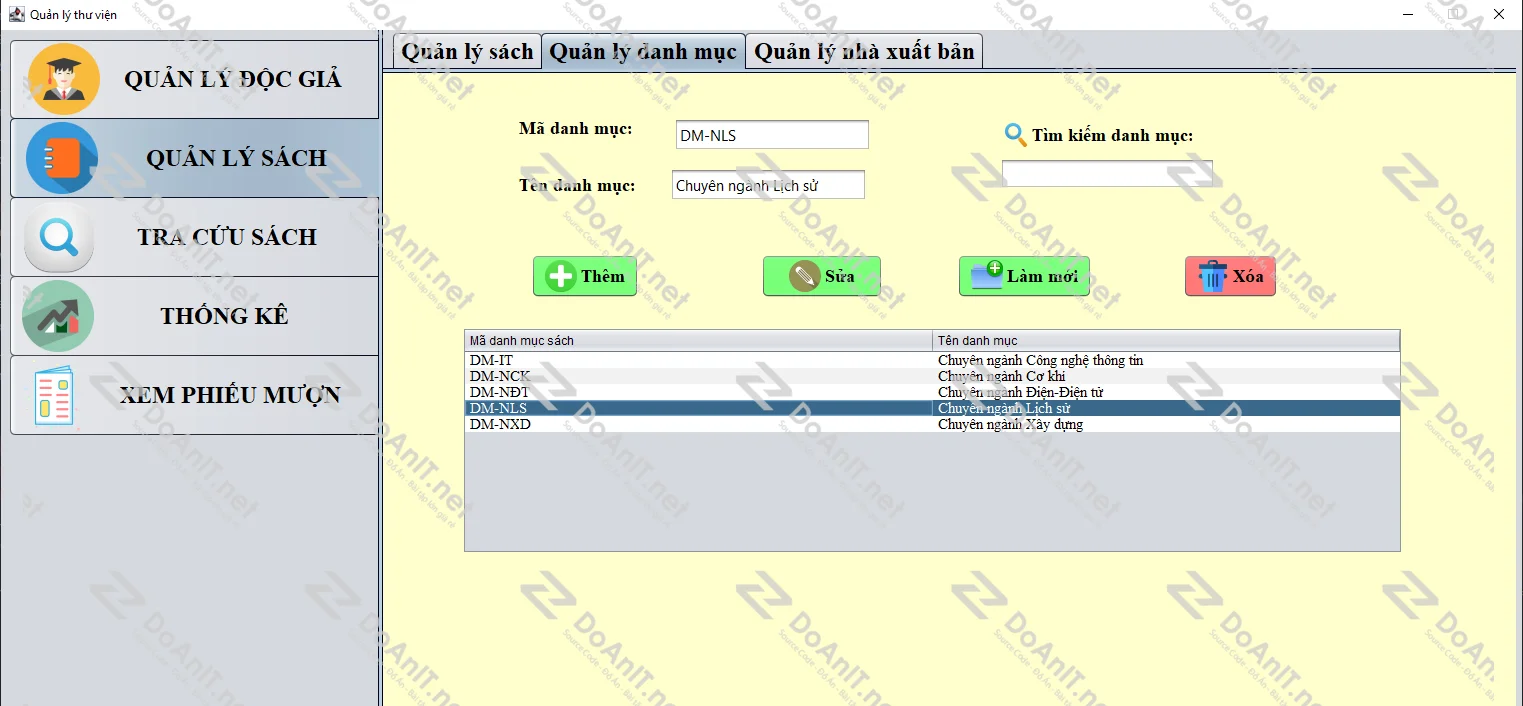Go to Quản lý độc giả section
The image size is (1523, 706).
[x=232, y=79]
